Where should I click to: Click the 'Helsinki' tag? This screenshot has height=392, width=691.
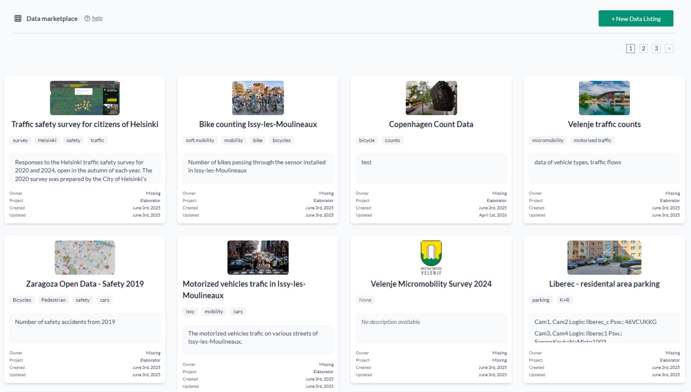pyautogui.click(x=47, y=141)
